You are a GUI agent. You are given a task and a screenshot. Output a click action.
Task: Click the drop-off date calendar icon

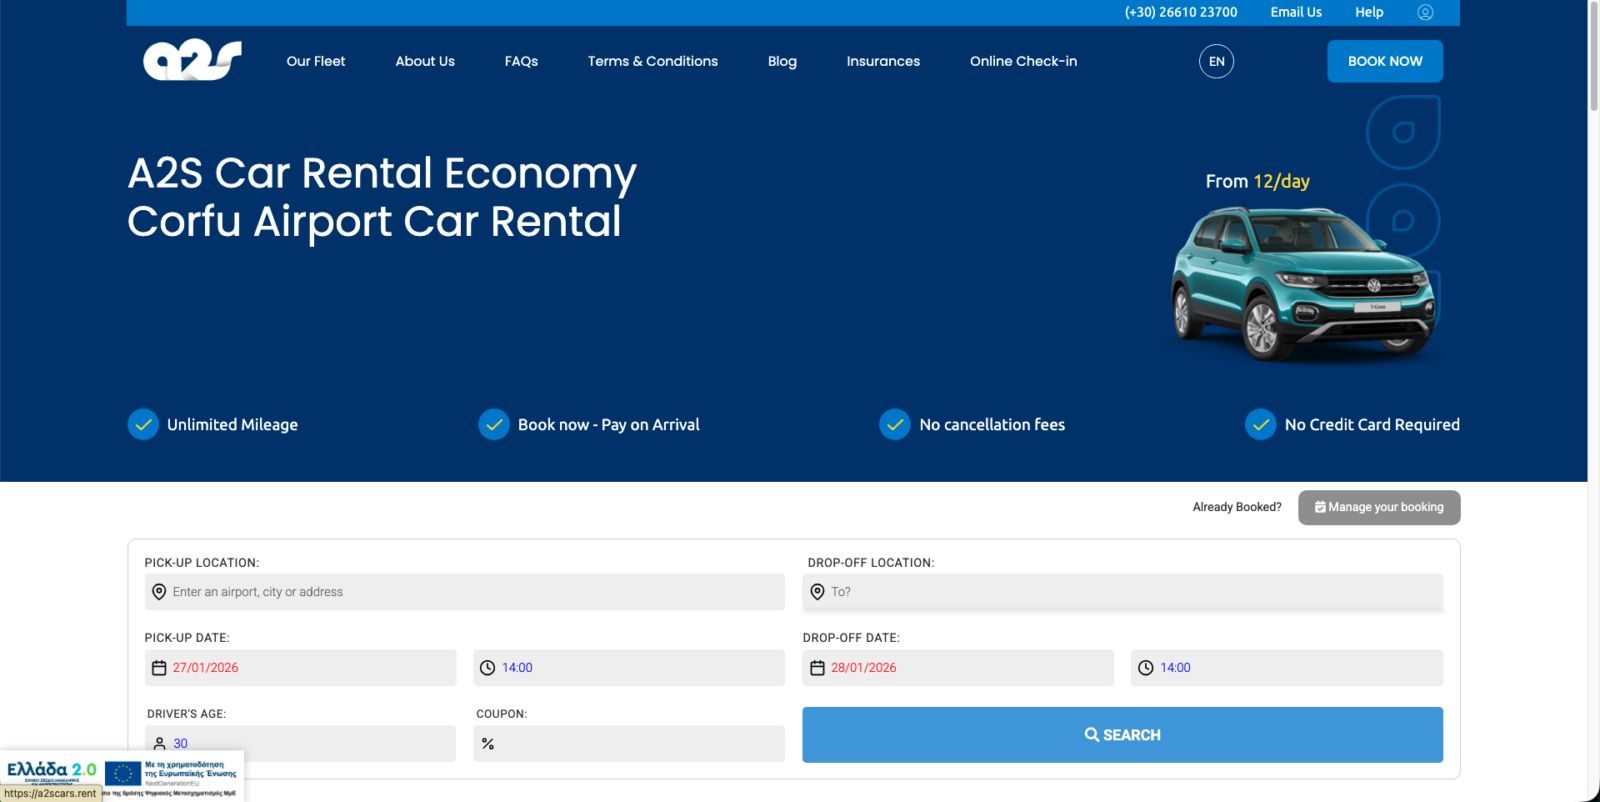[817, 668]
